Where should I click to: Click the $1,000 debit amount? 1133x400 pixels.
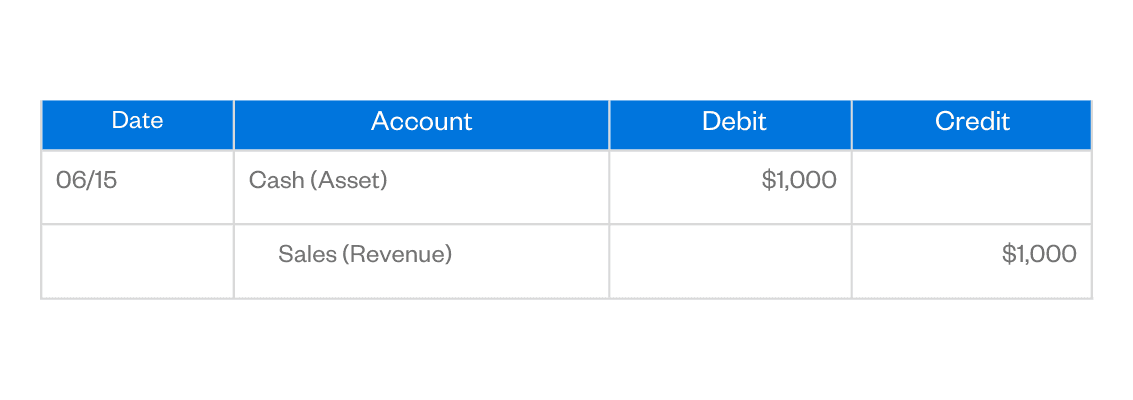[798, 180]
